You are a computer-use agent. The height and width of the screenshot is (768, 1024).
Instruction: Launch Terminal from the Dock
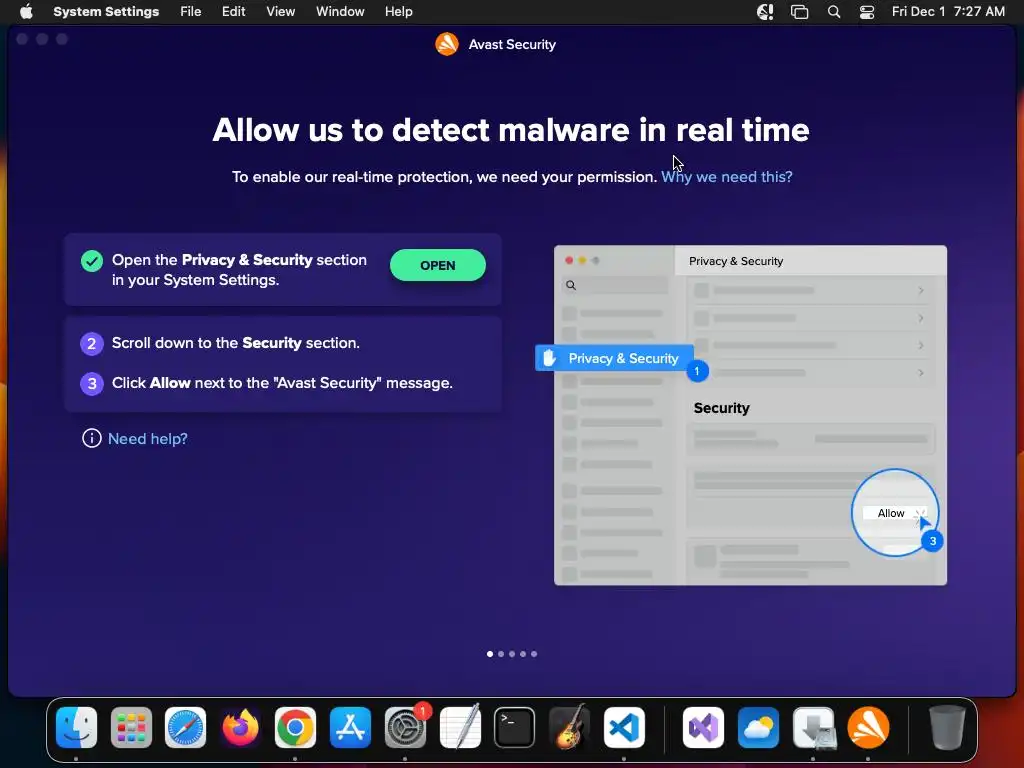point(515,727)
